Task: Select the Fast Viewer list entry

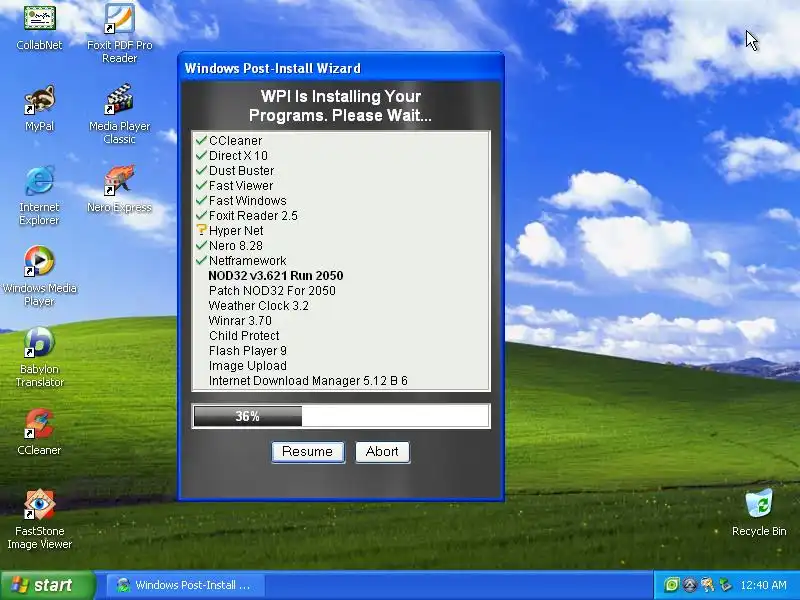Action: pyautogui.click(x=241, y=185)
